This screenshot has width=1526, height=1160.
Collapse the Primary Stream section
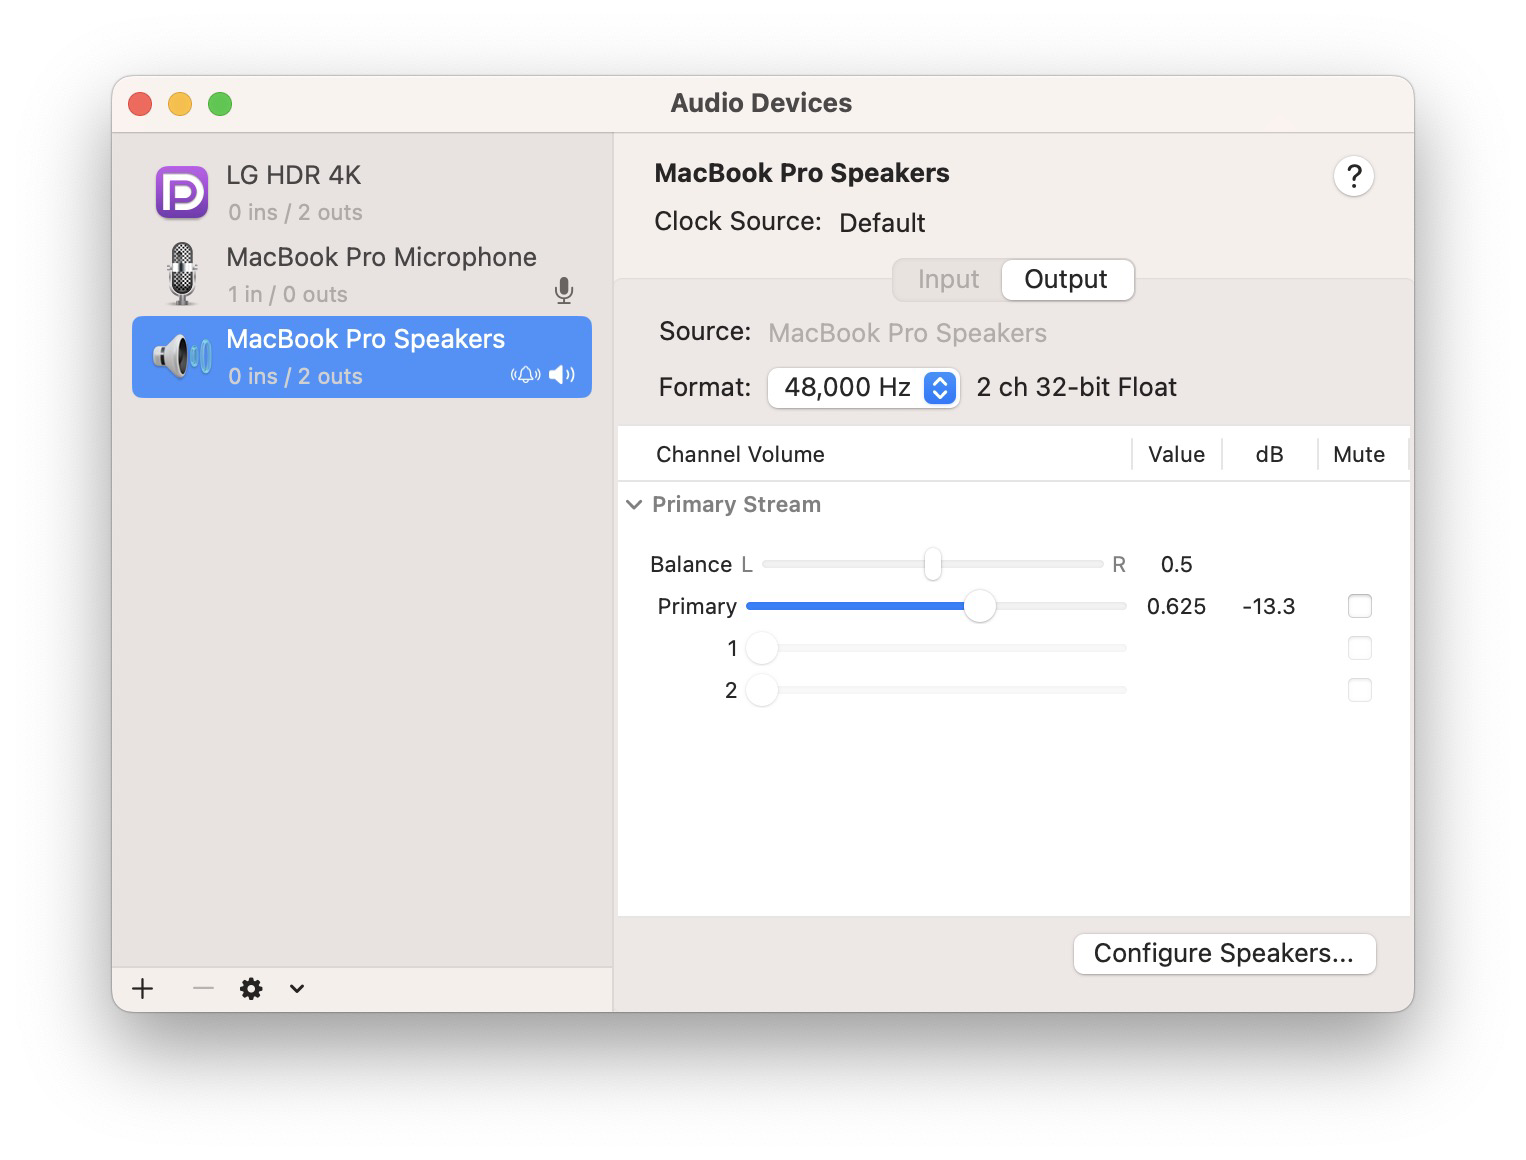[634, 505]
